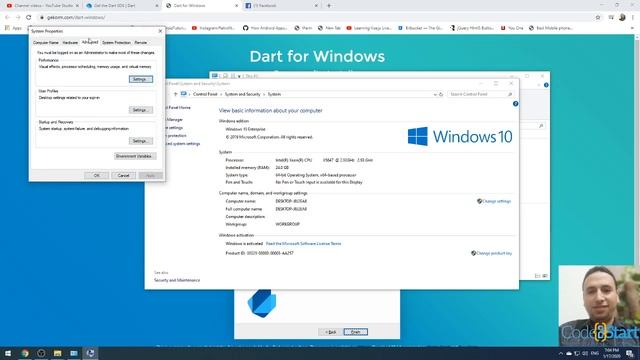This screenshot has height=360, width=640.
Task: Click Back in the Dart installer
Action: click(331, 332)
